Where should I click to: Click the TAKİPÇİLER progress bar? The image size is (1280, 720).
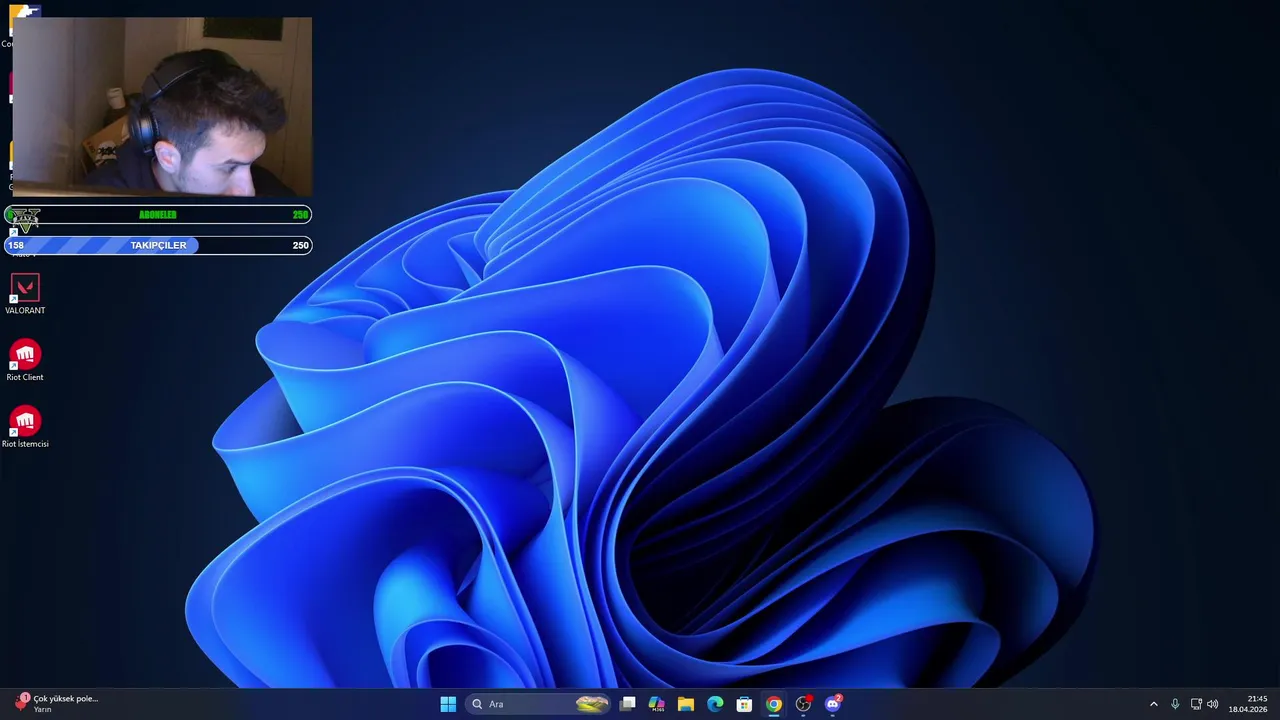coord(158,245)
